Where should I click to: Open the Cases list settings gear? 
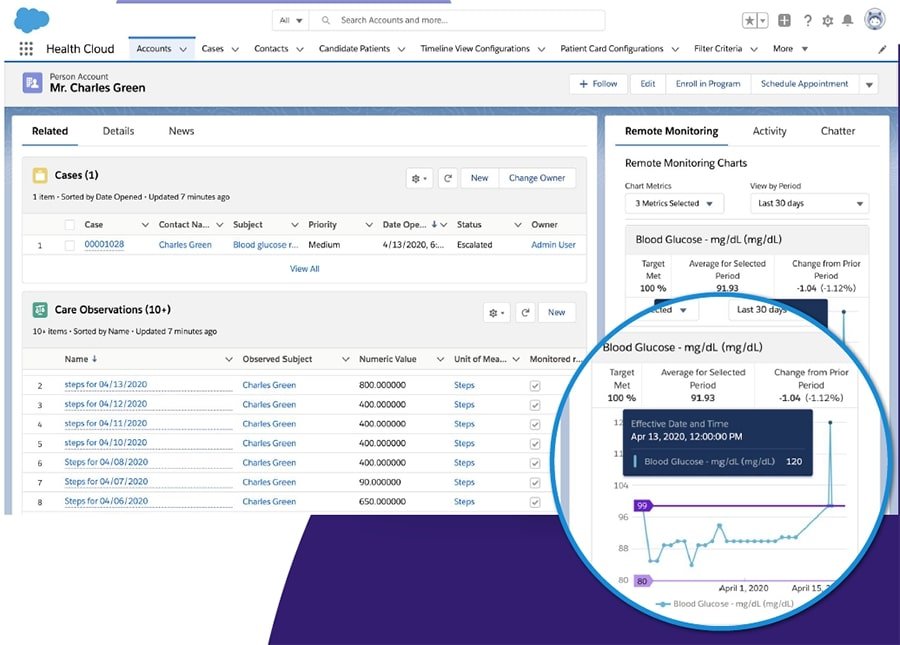tap(417, 177)
